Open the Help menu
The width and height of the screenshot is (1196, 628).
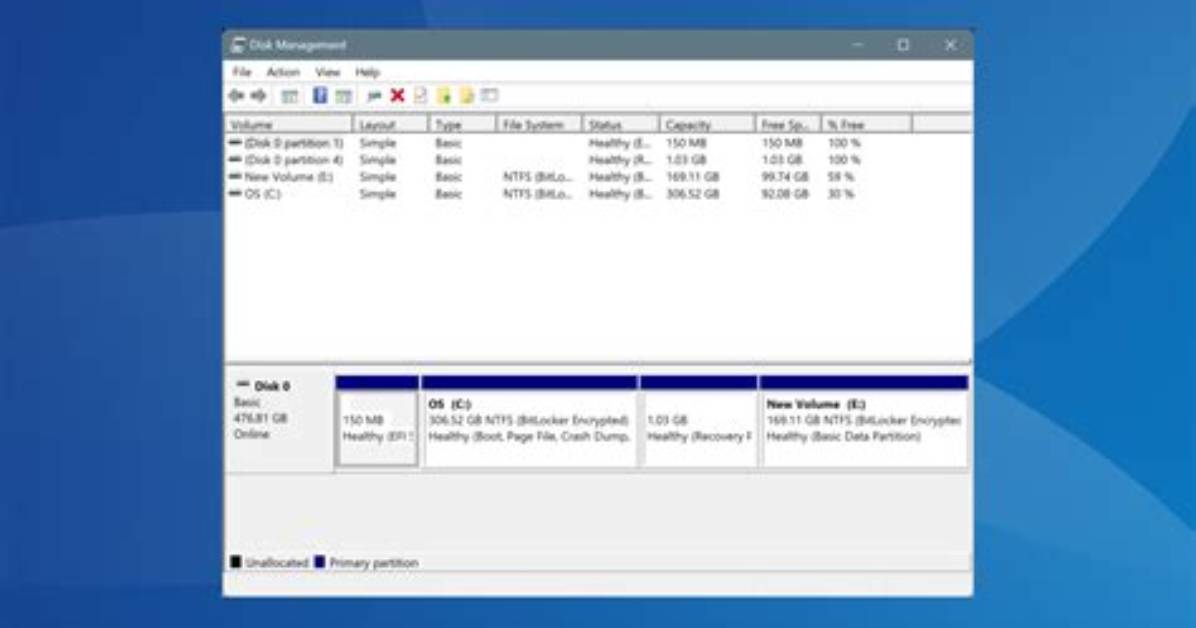pyautogui.click(x=368, y=72)
